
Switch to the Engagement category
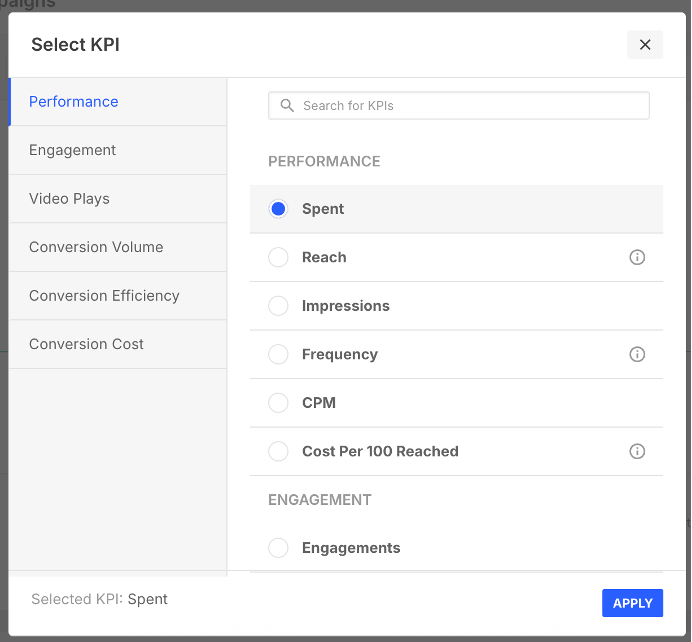tap(118, 150)
